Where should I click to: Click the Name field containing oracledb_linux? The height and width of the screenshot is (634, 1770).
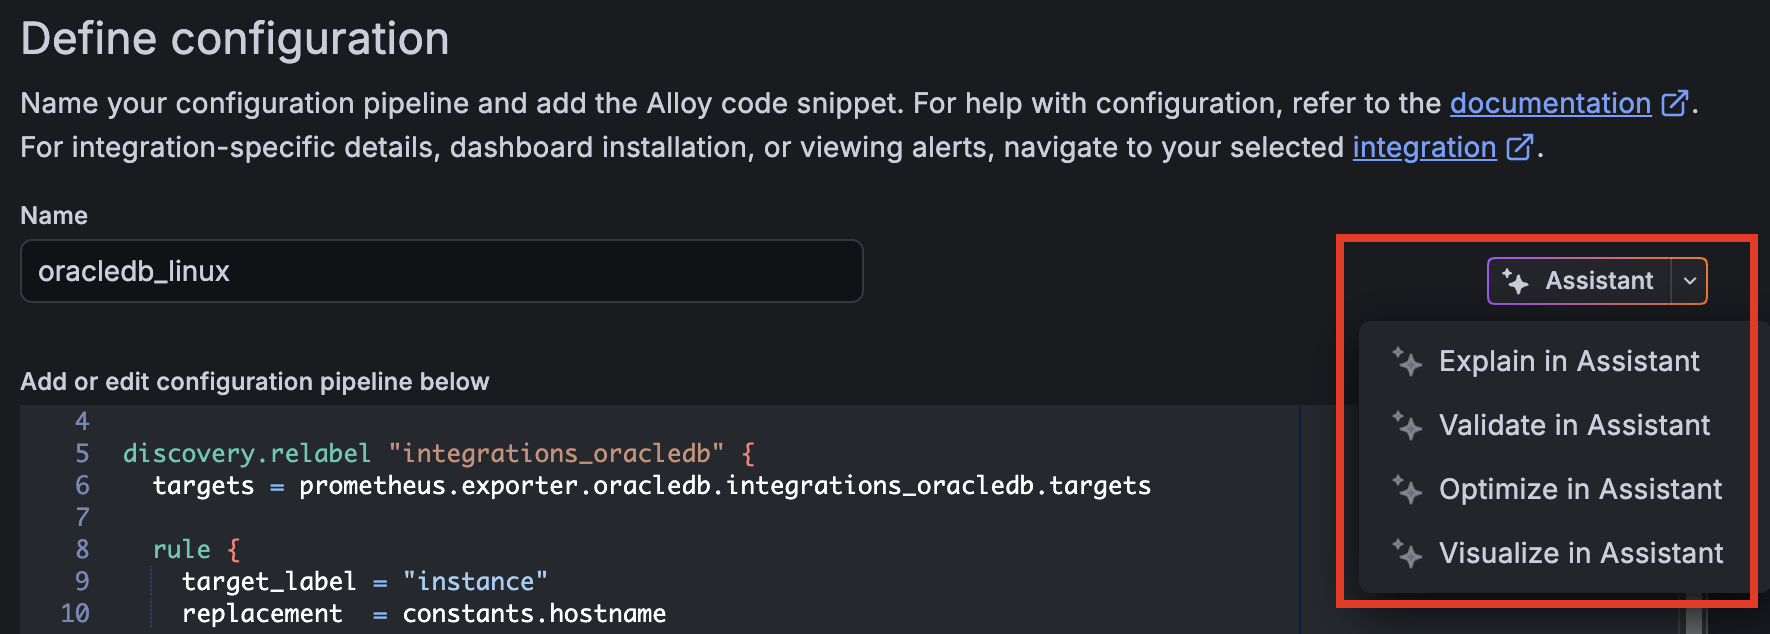(x=440, y=271)
